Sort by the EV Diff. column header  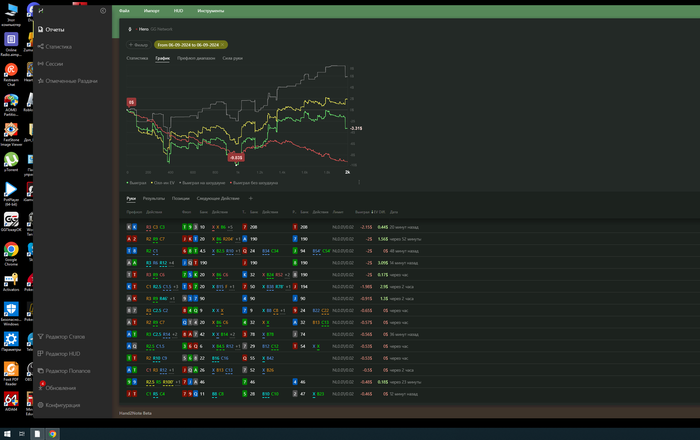[x=380, y=212]
